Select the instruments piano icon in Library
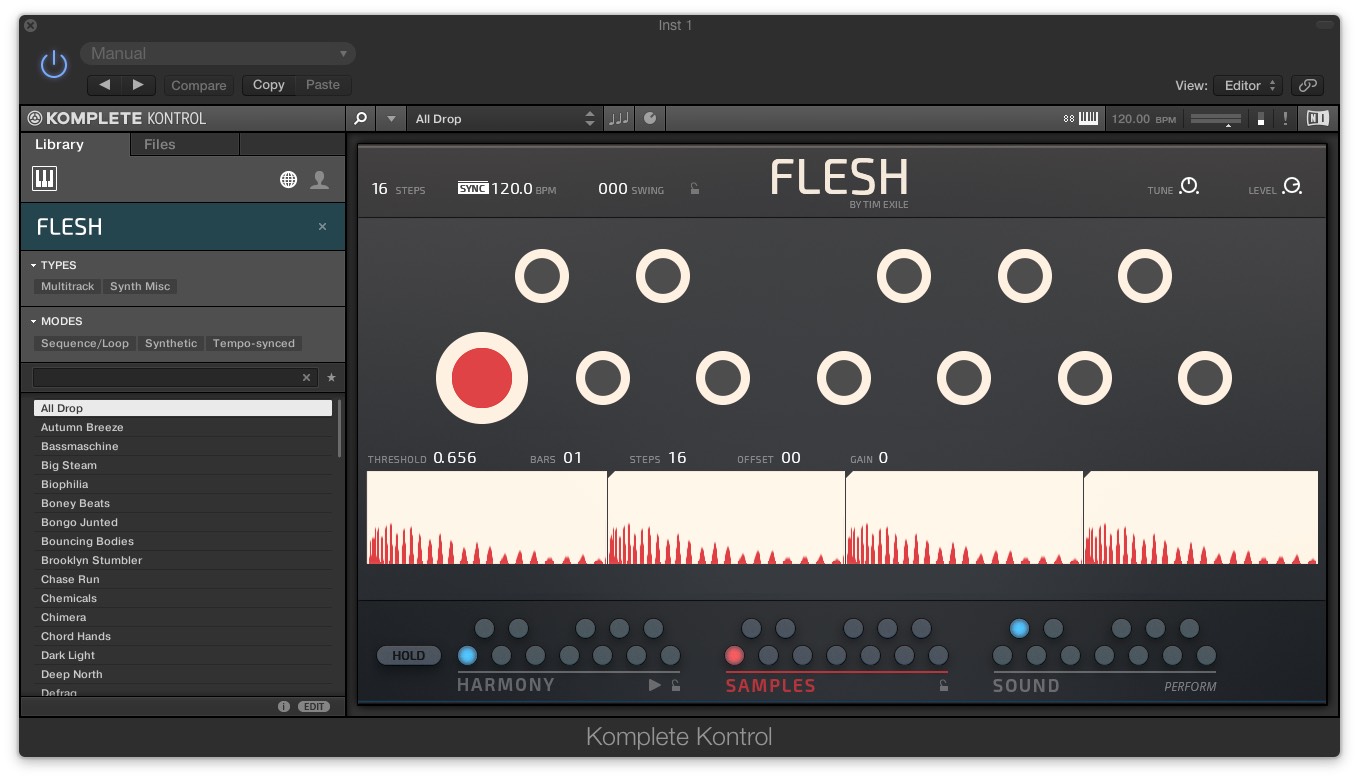The image size is (1359, 780). click(45, 179)
